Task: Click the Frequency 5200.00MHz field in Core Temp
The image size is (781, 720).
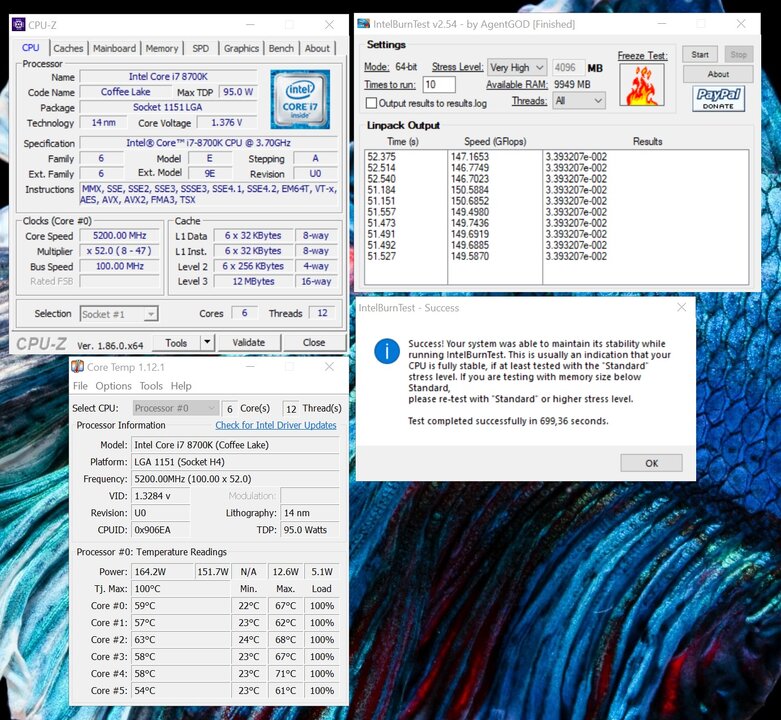Action: (x=235, y=479)
